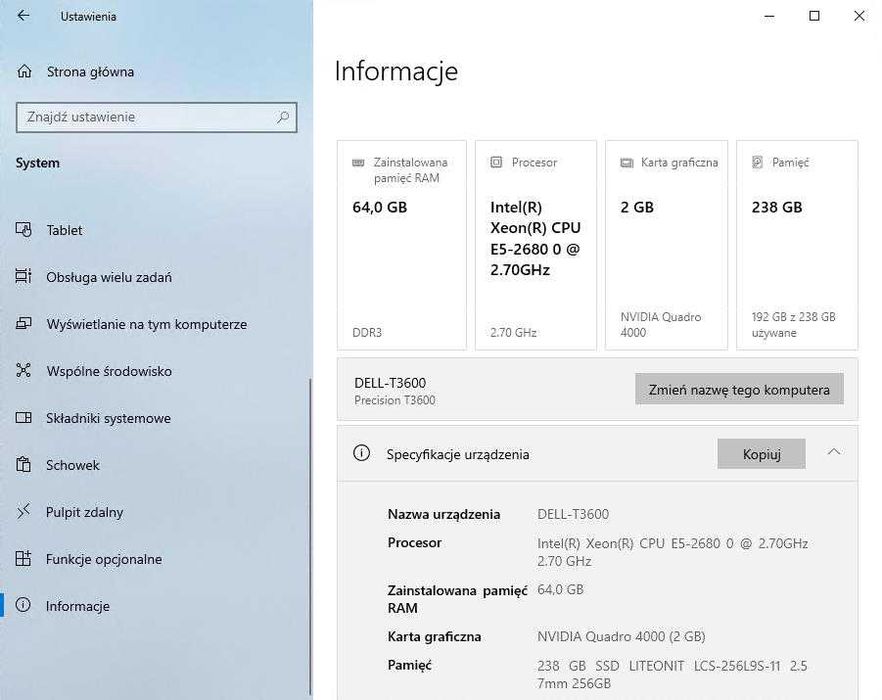Click Nazwa urządzenia value DELL-T3600
Image resolution: width=882 pixels, height=700 pixels.
click(573, 514)
